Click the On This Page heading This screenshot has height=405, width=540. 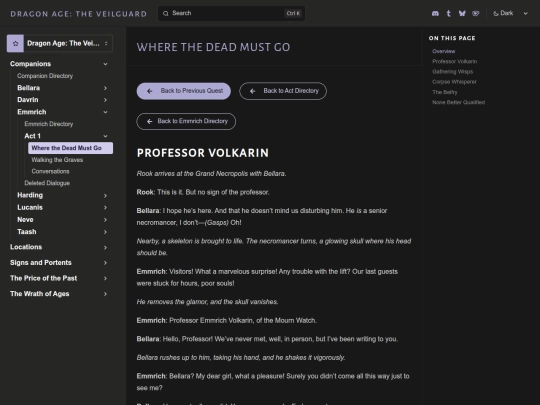click(x=452, y=38)
